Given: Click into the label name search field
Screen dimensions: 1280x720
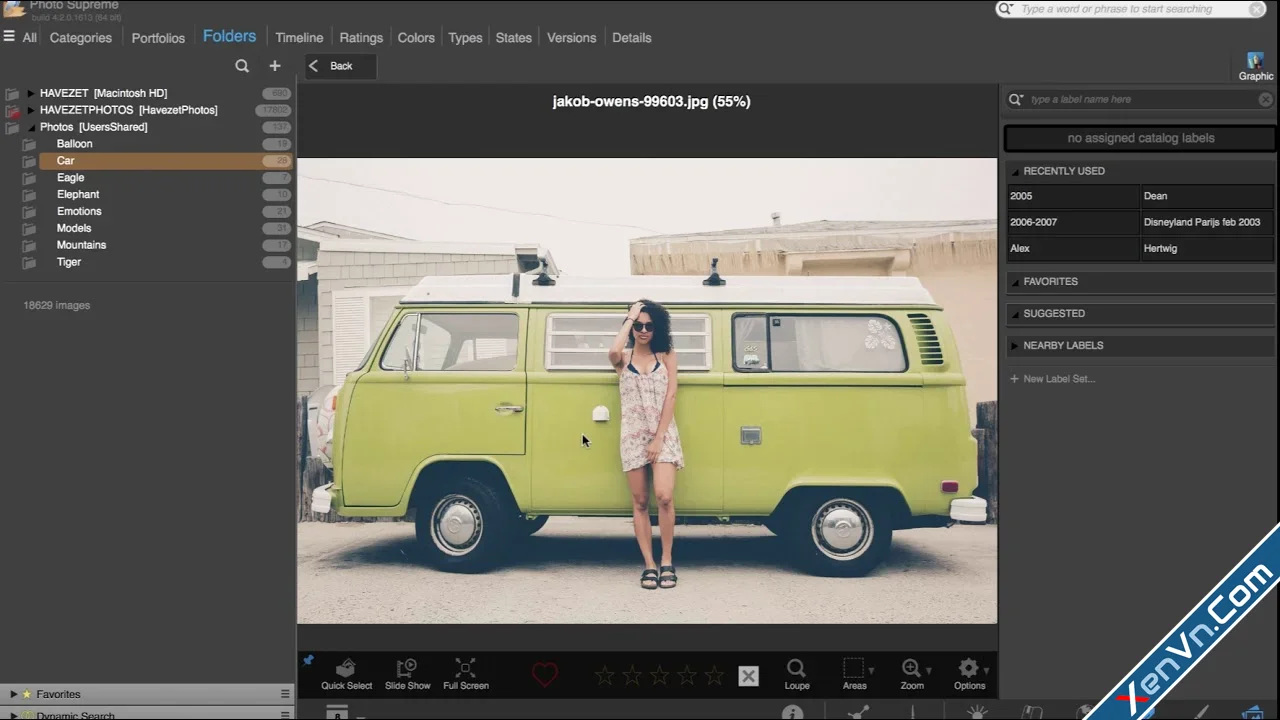Looking at the screenshot, I should tap(1139, 100).
